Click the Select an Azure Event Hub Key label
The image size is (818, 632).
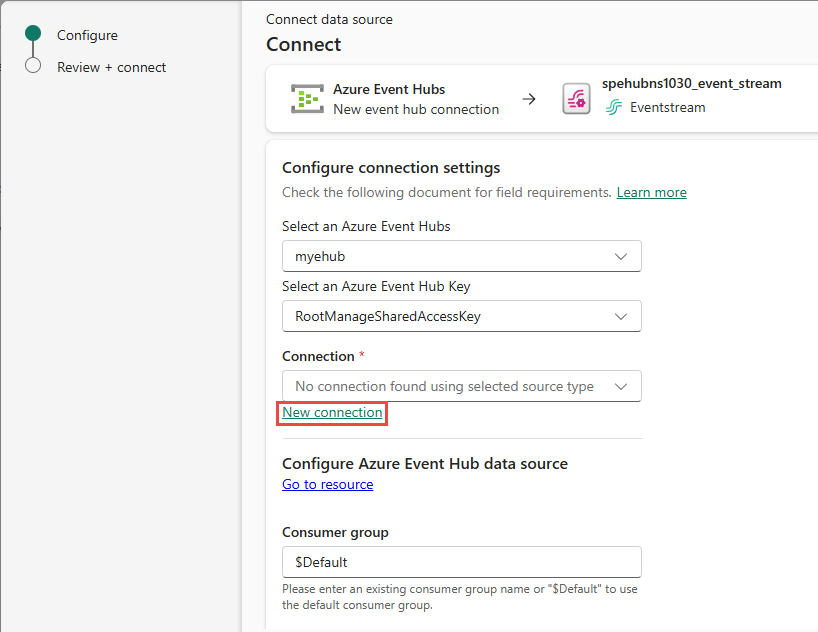tap(376, 287)
